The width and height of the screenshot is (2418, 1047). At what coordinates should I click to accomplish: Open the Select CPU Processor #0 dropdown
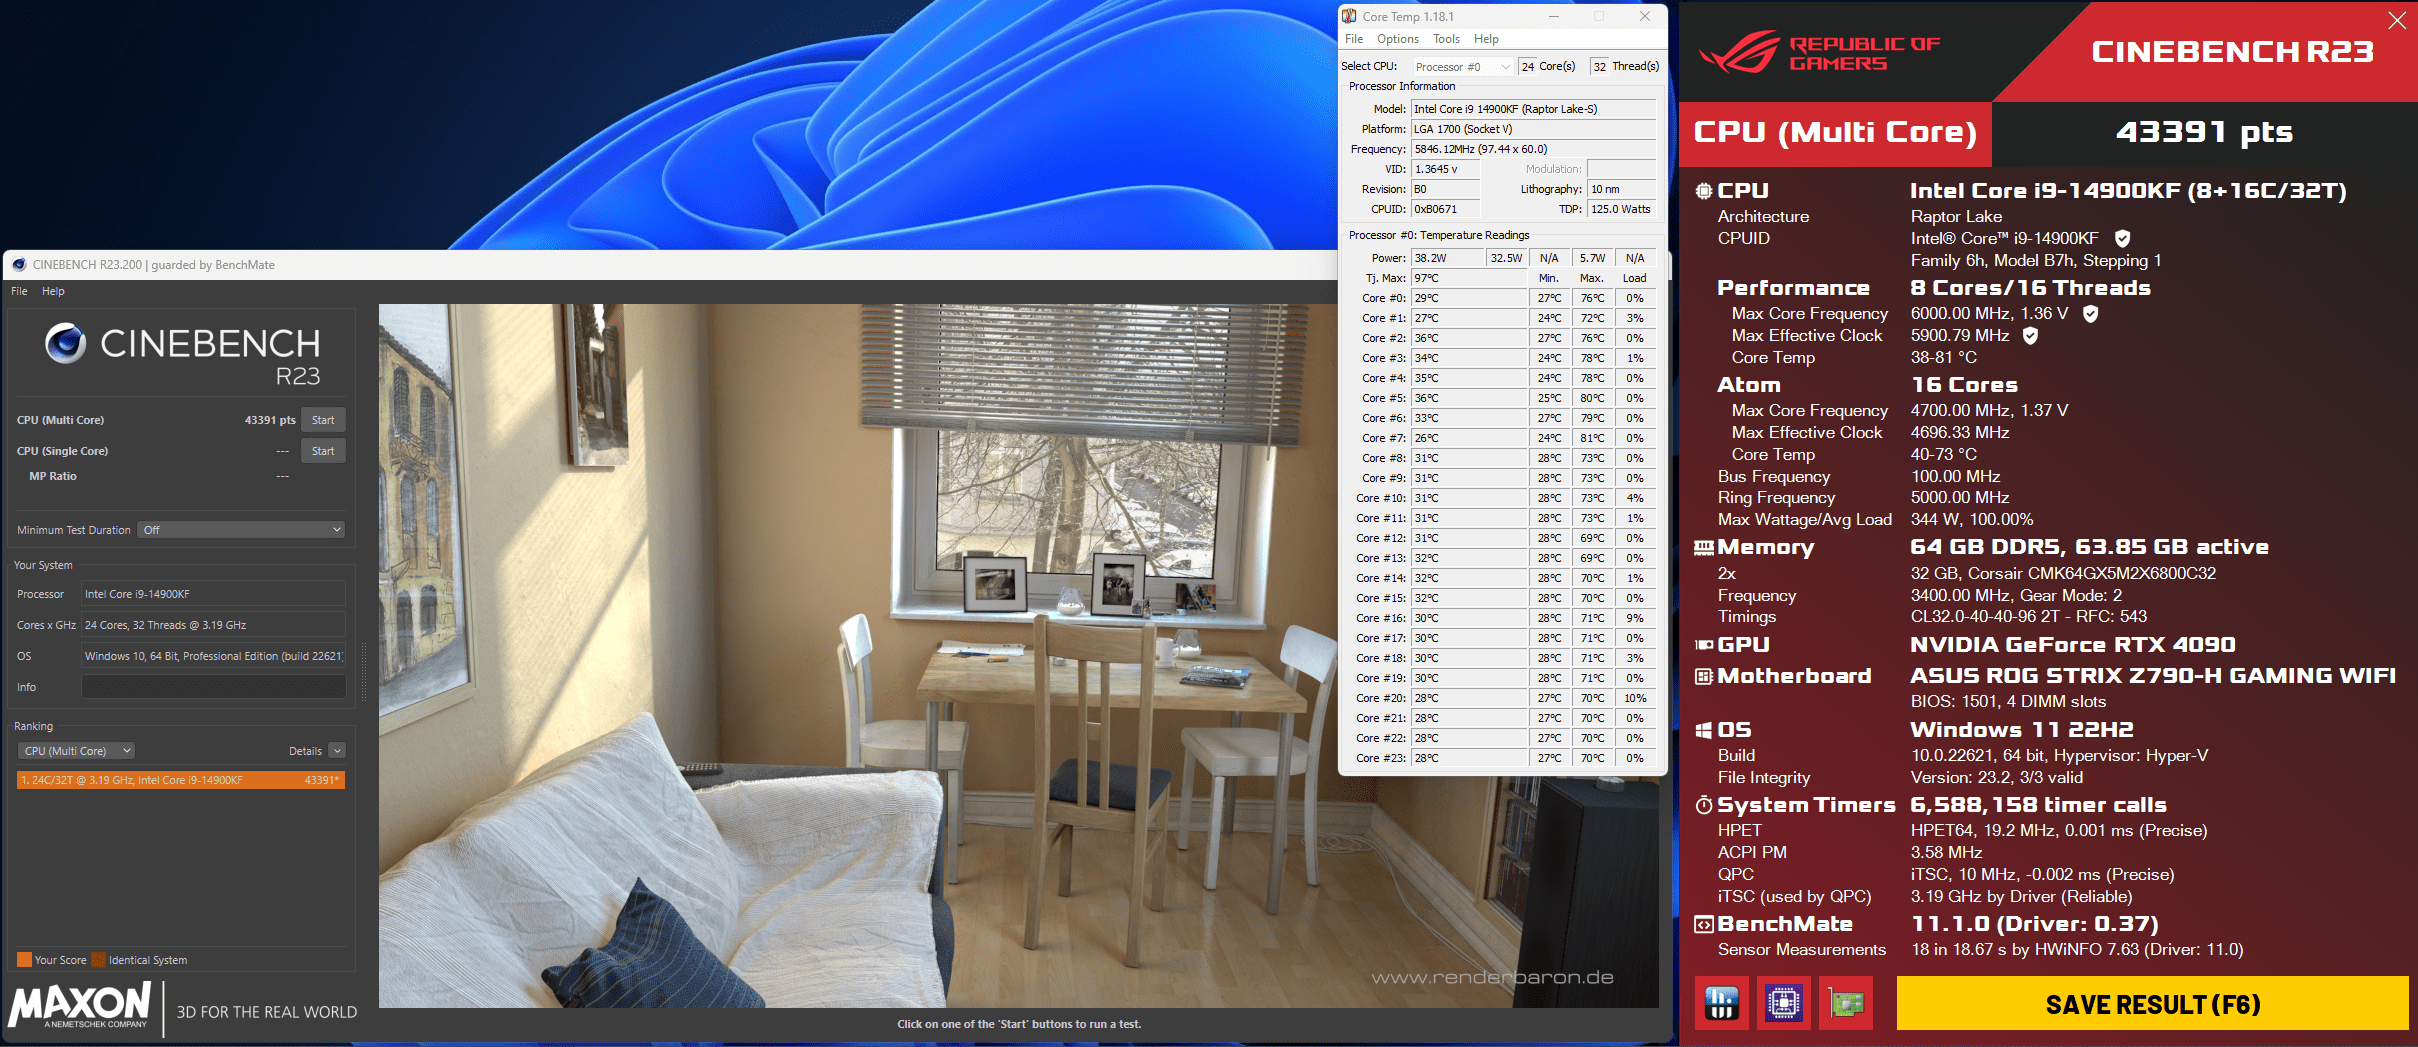click(1462, 67)
